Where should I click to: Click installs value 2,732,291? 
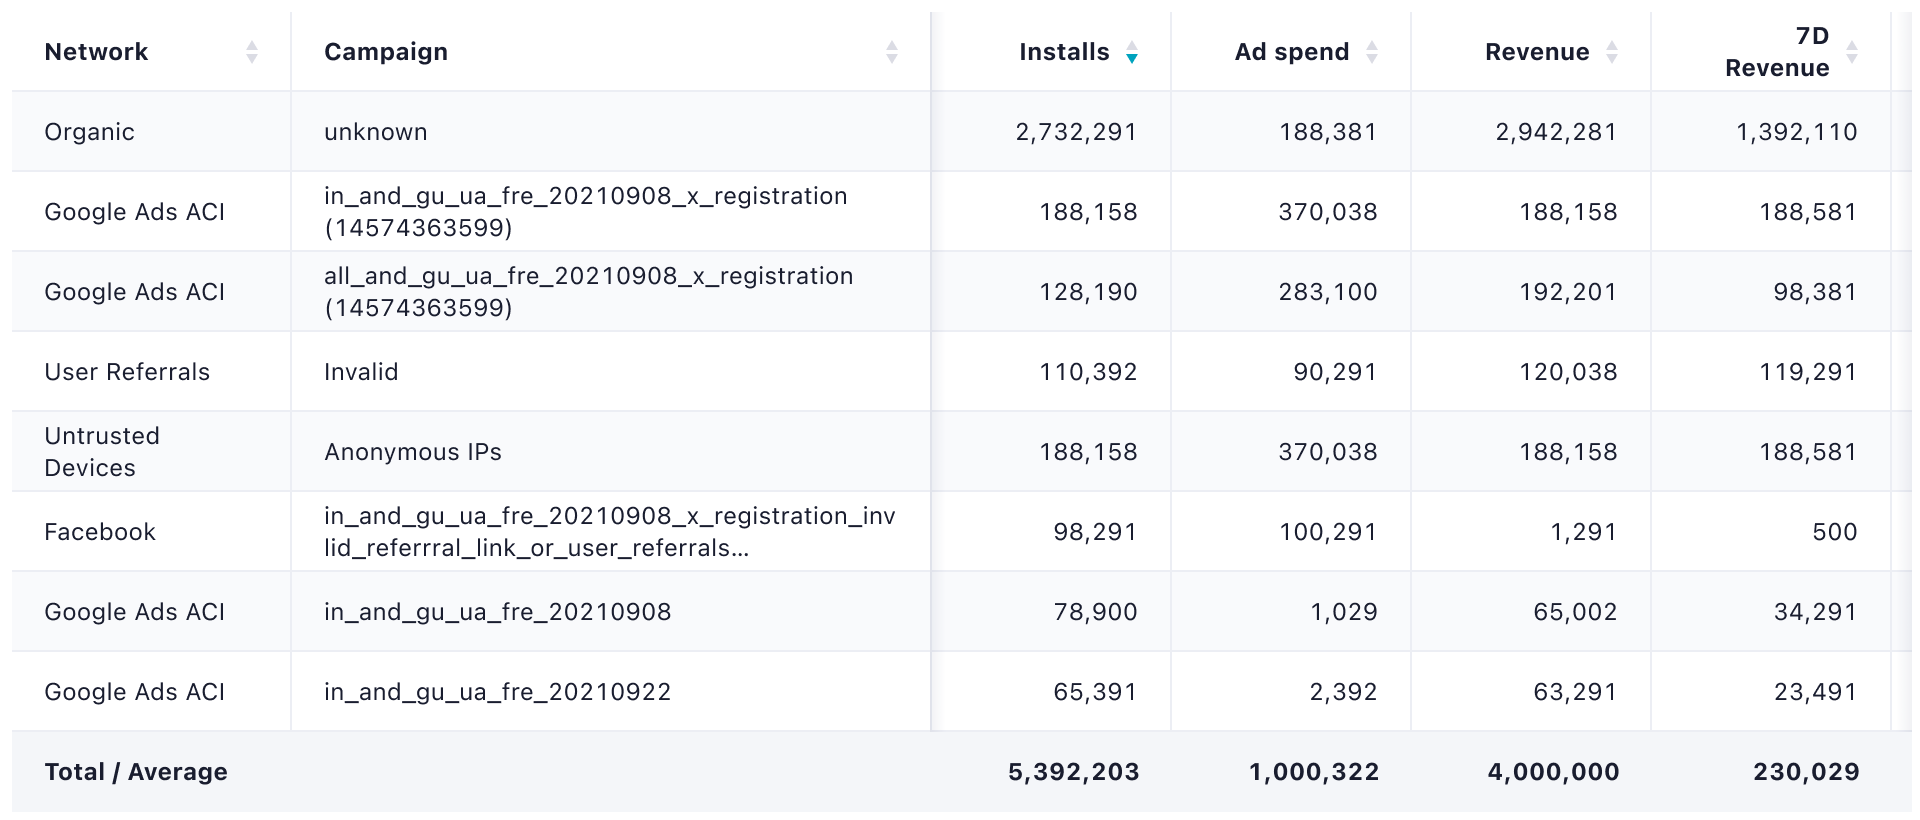(x=1076, y=132)
